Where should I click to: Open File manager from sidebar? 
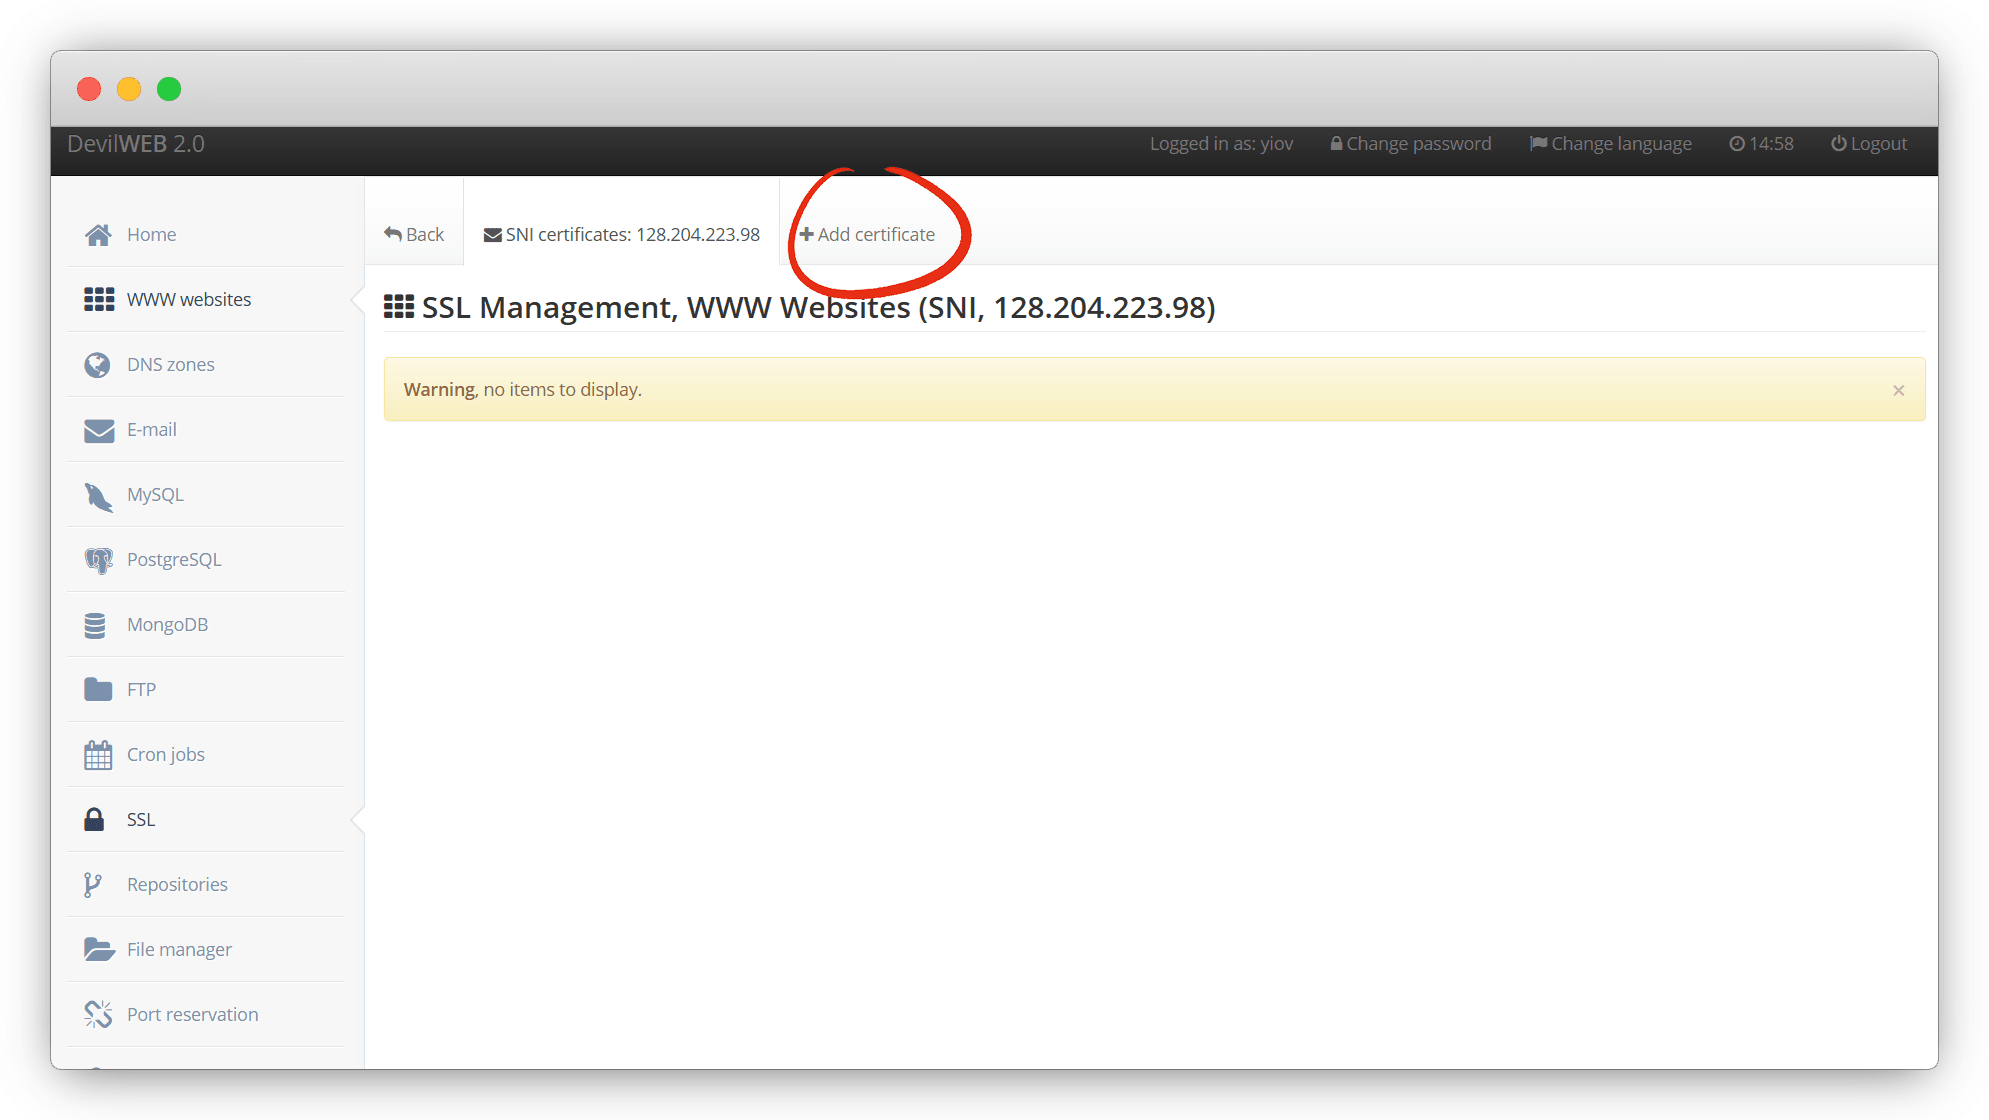tap(179, 950)
